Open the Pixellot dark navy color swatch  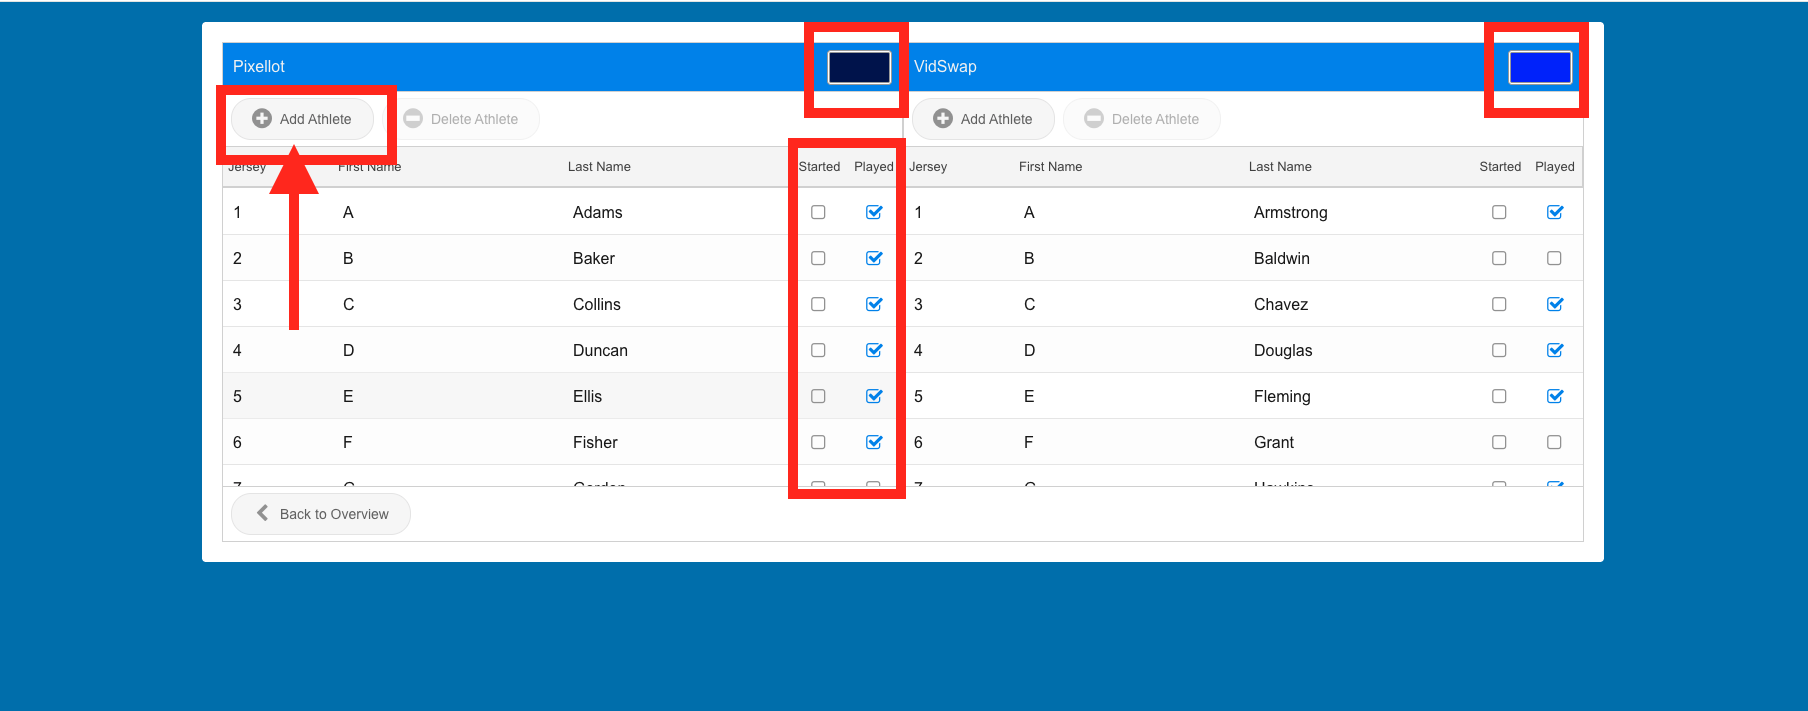pyautogui.click(x=859, y=67)
